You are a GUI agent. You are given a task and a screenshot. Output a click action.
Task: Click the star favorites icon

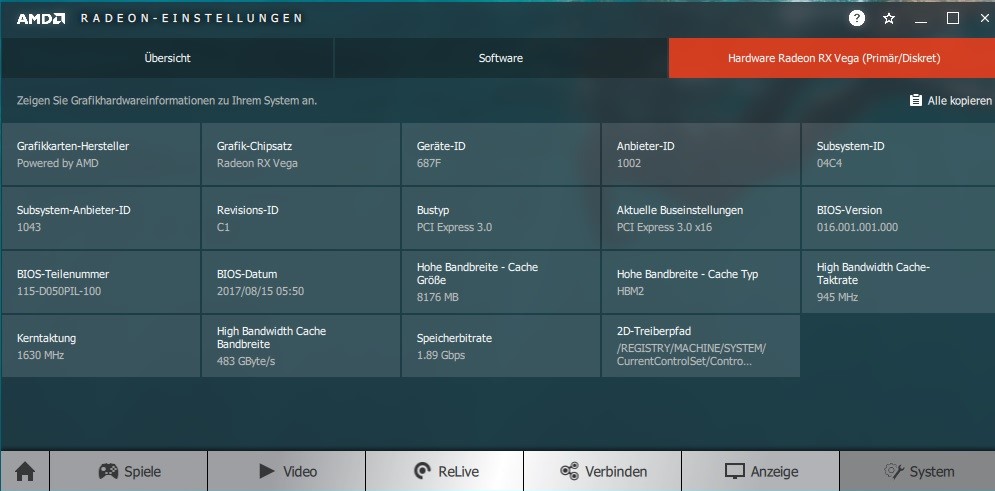pyautogui.click(x=889, y=18)
